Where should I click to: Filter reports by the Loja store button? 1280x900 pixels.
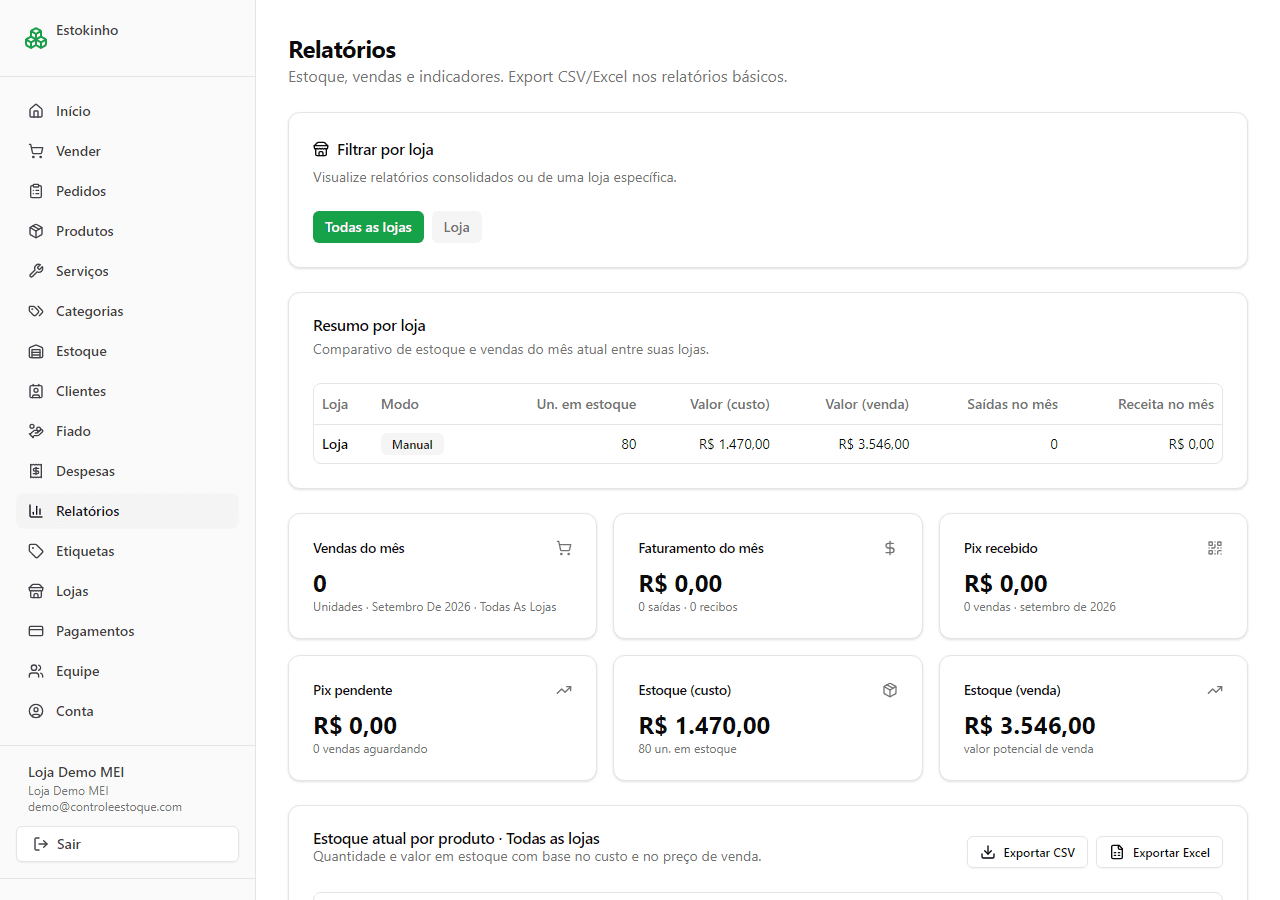pos(457,227)
